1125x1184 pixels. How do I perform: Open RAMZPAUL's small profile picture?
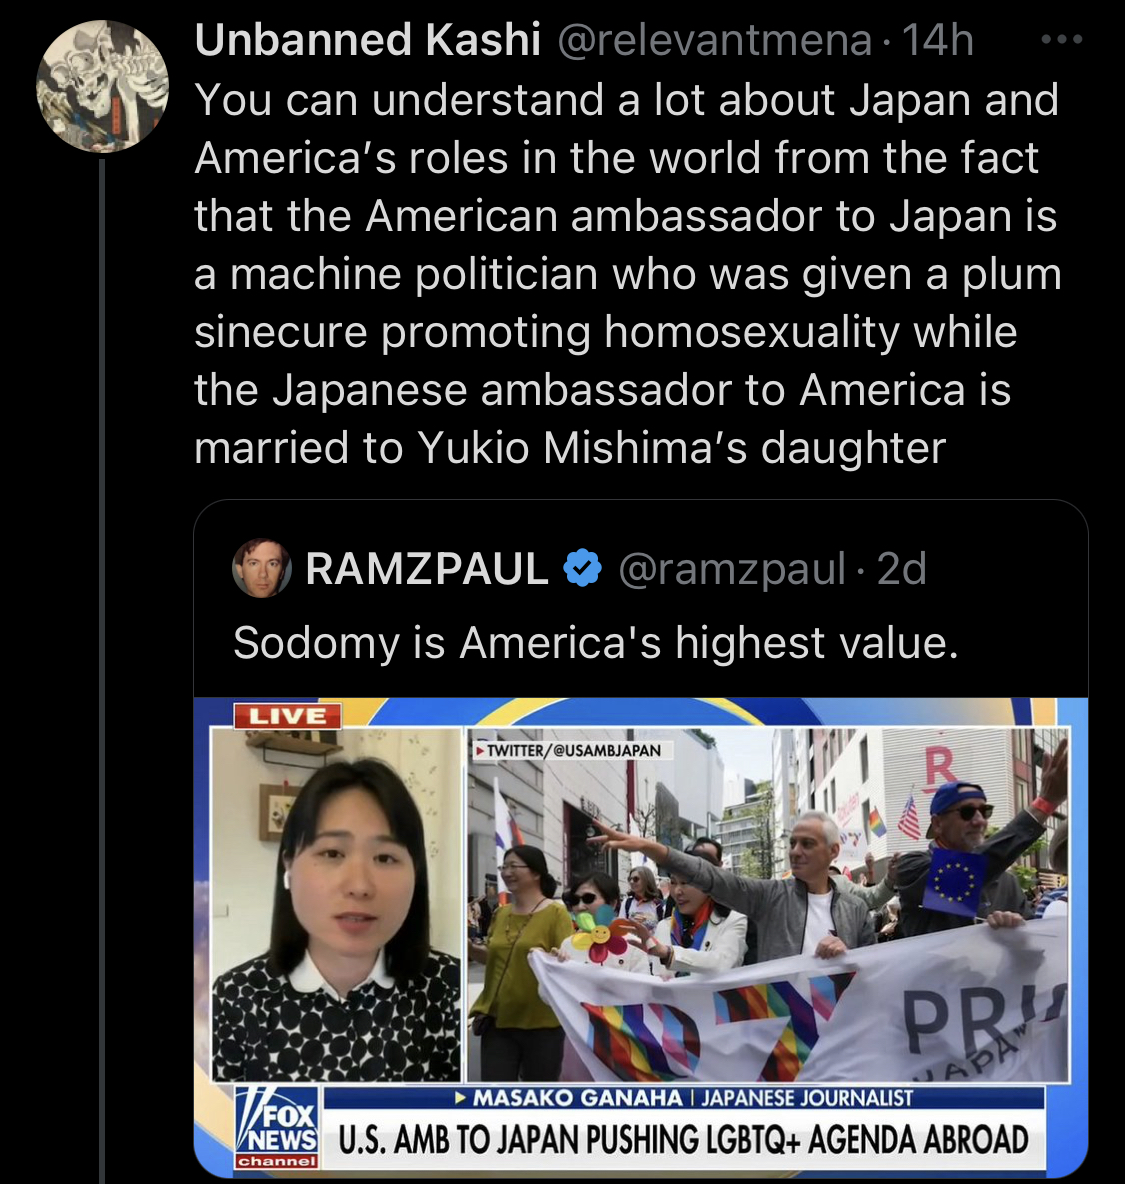coord(261,568)
